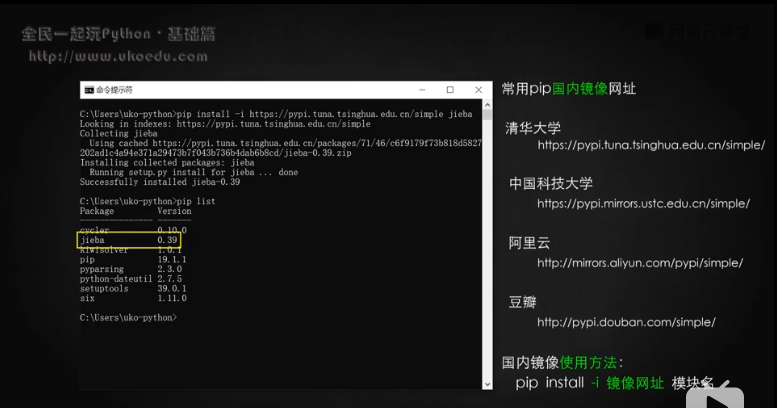Click the 'jieba-0.39.zip' cached file line
Viewport: 777px width, 408px height.
click(216, 153)
